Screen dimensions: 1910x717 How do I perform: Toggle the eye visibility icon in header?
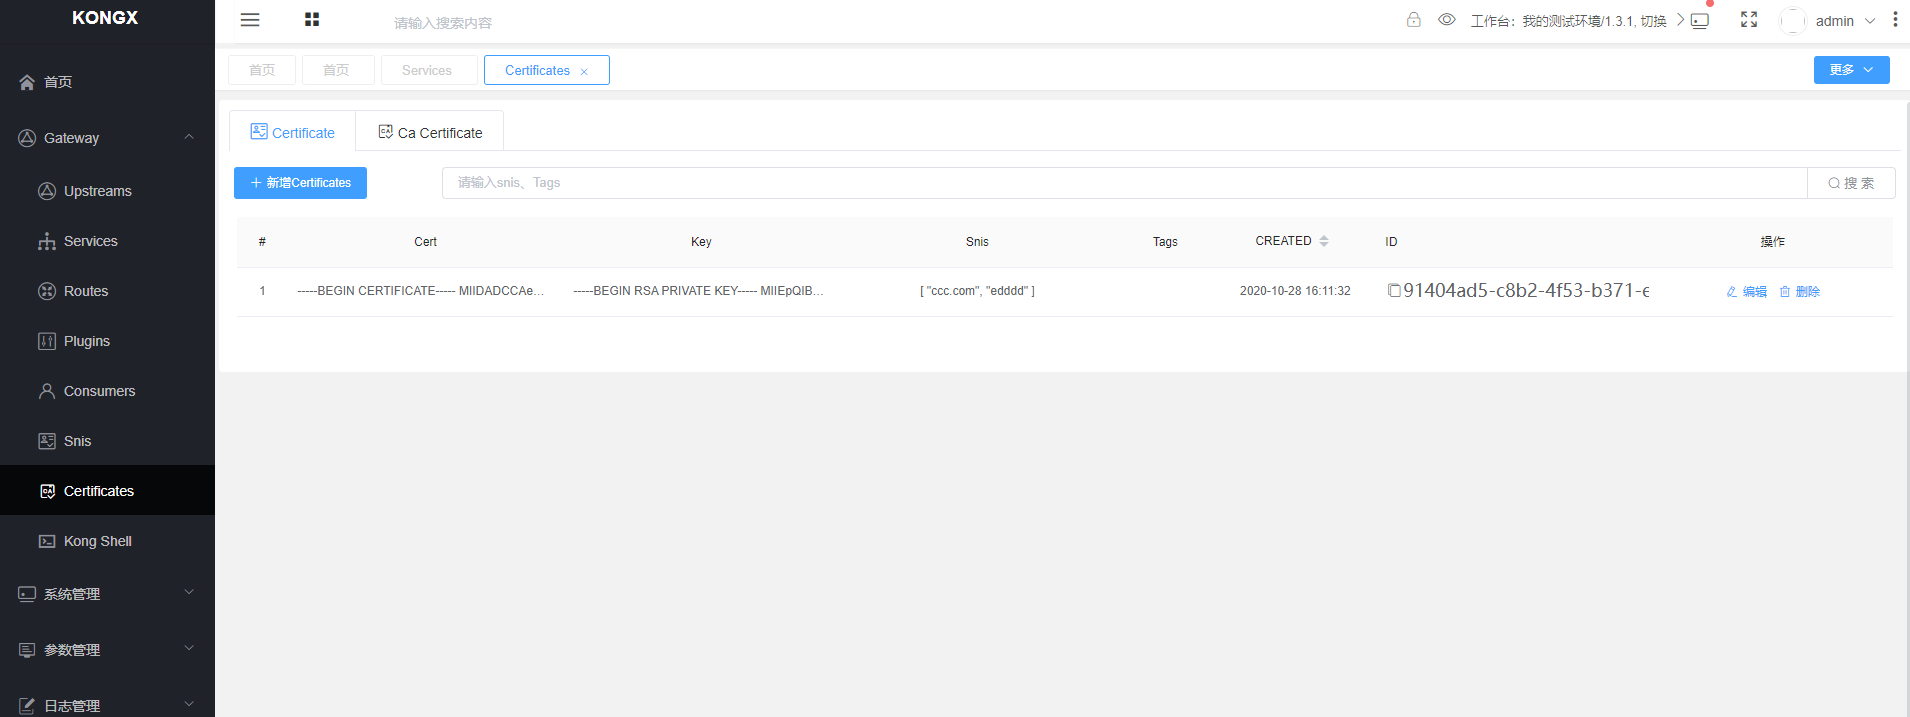point(1446,20)
